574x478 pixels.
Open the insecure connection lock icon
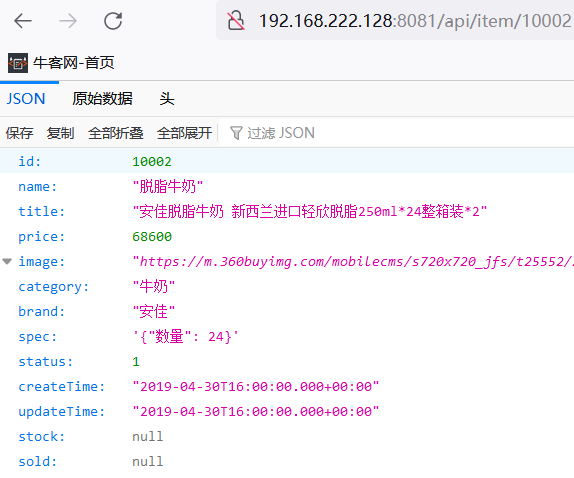tap(236, 20)
